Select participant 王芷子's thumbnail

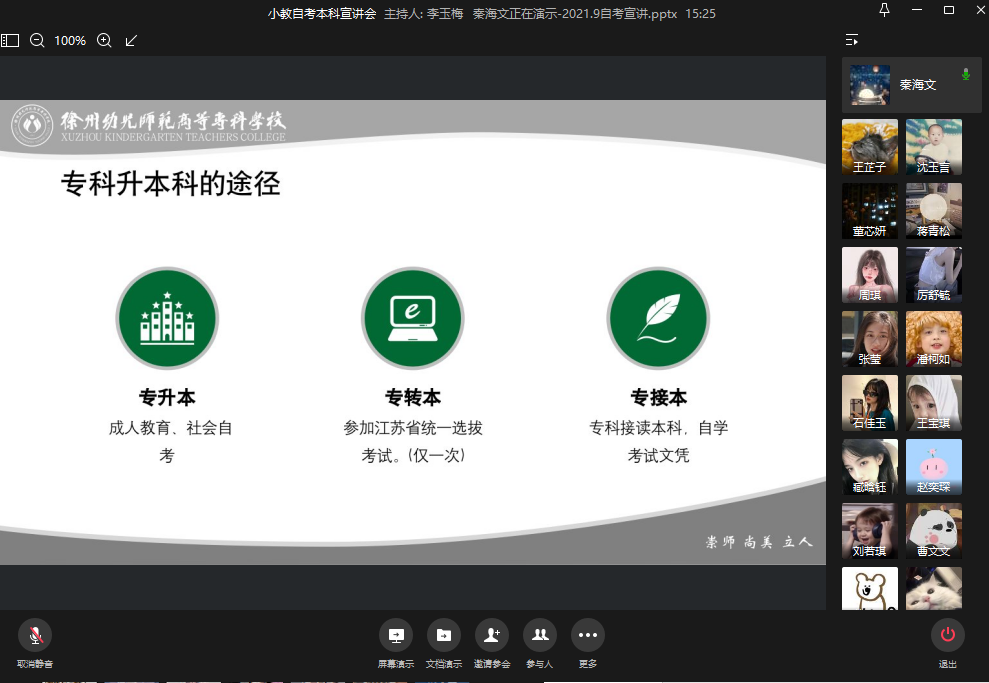click(x=869, y=147)
